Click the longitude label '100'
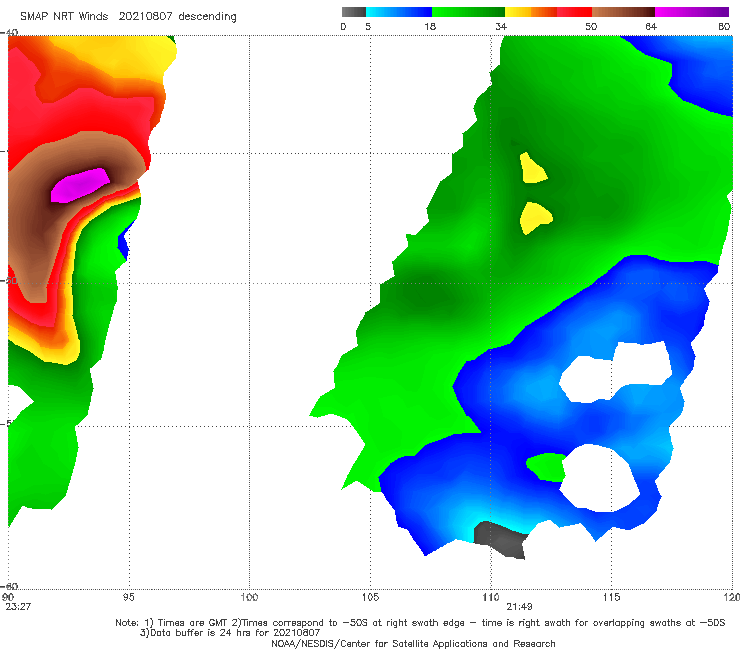 point(249,597)
